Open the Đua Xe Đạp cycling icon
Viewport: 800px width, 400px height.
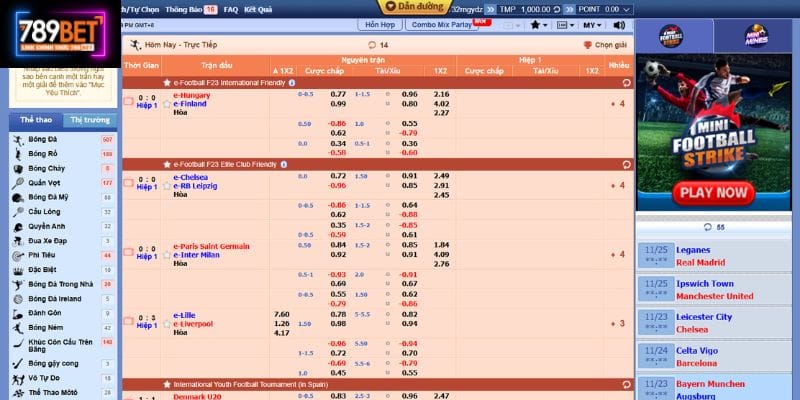(18, 241)
